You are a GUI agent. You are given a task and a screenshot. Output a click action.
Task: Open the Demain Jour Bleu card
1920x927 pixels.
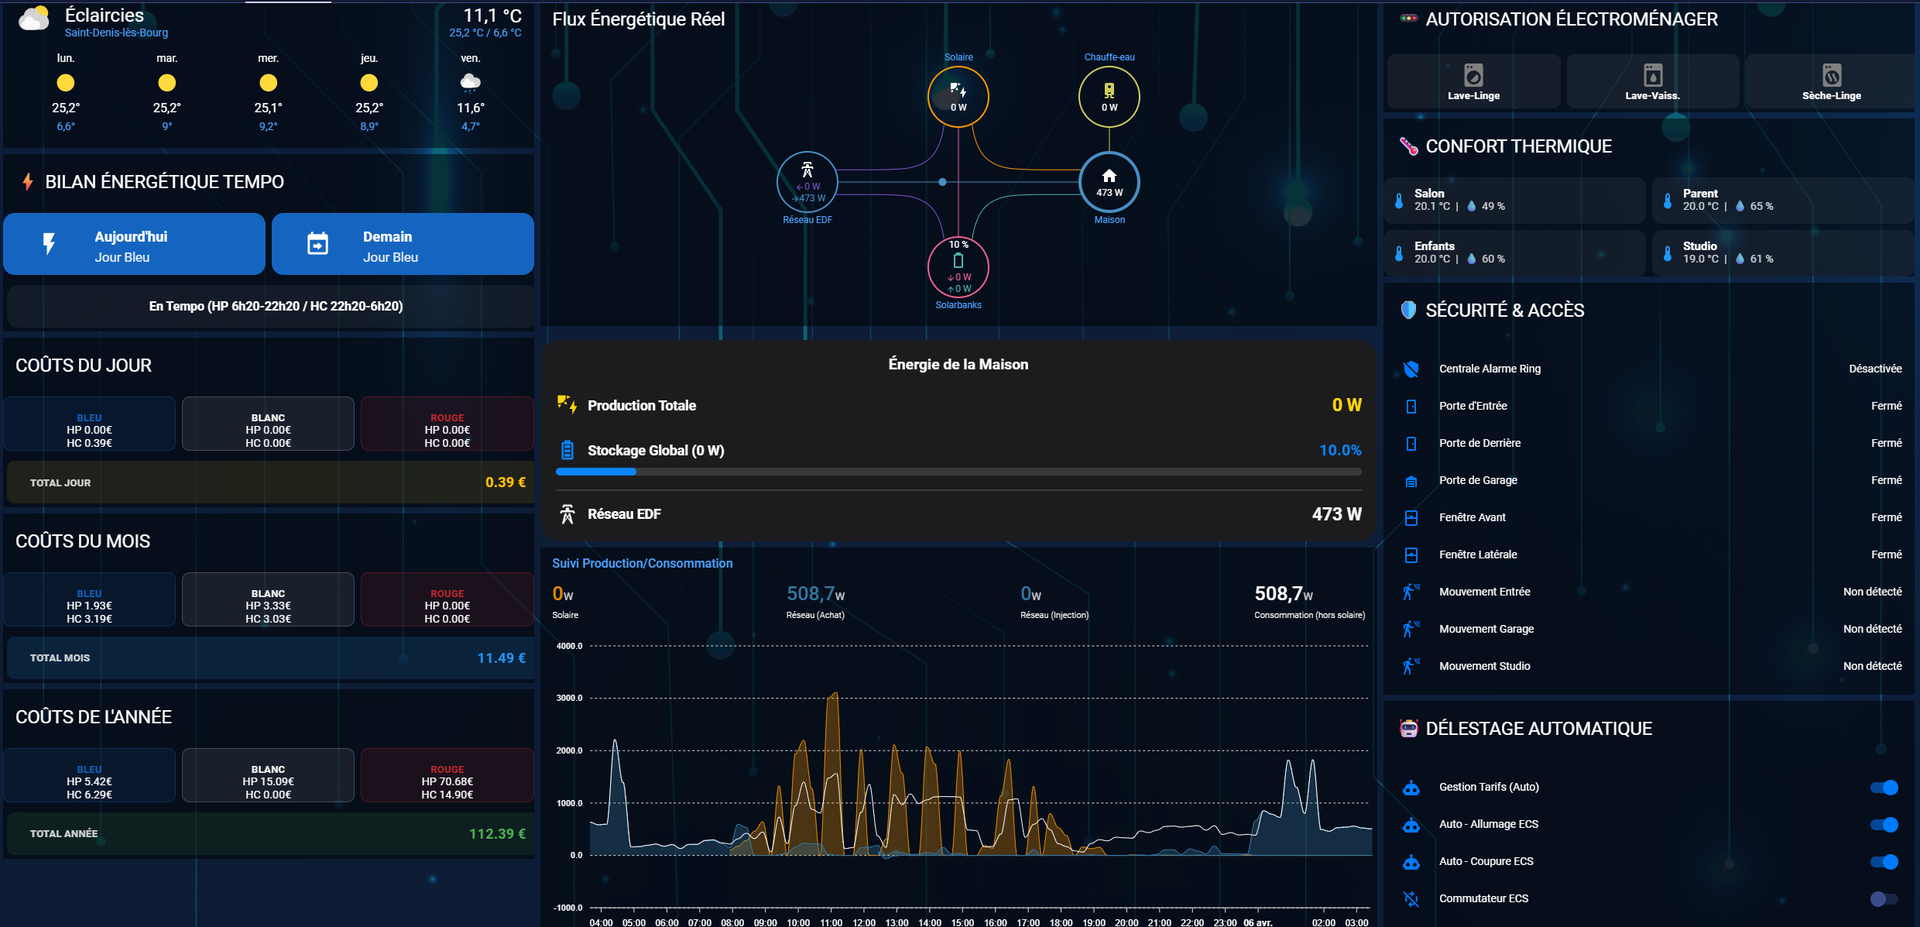pos(402,244)
